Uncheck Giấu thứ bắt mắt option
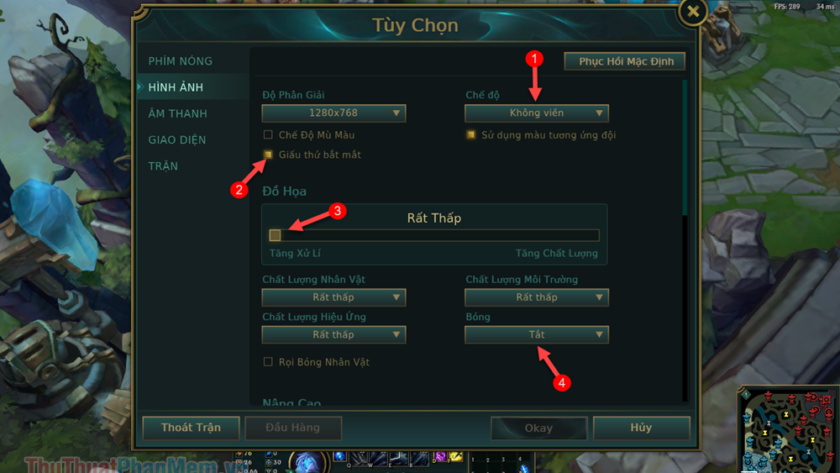This screenshot has height=473, width=840. tap(268, 154)
